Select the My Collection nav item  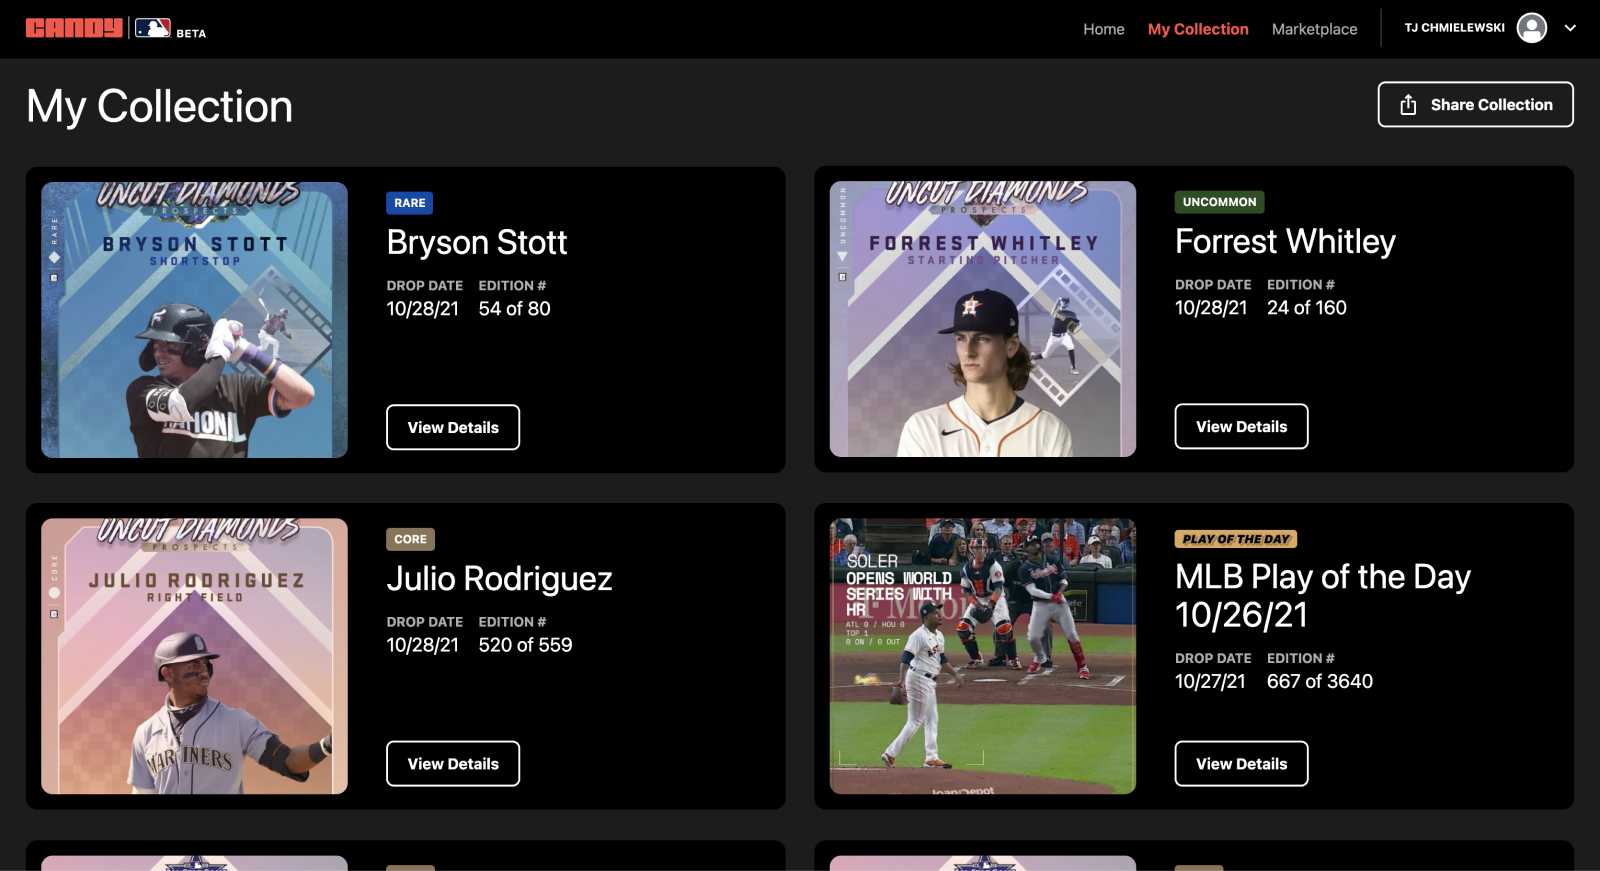click(1197, 29)
